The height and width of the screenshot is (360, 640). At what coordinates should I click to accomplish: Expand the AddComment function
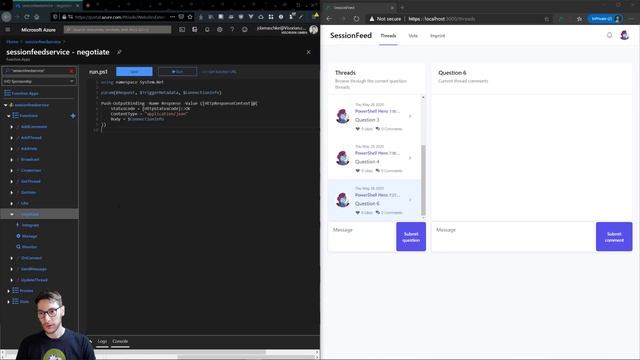(x=11, y=127)
